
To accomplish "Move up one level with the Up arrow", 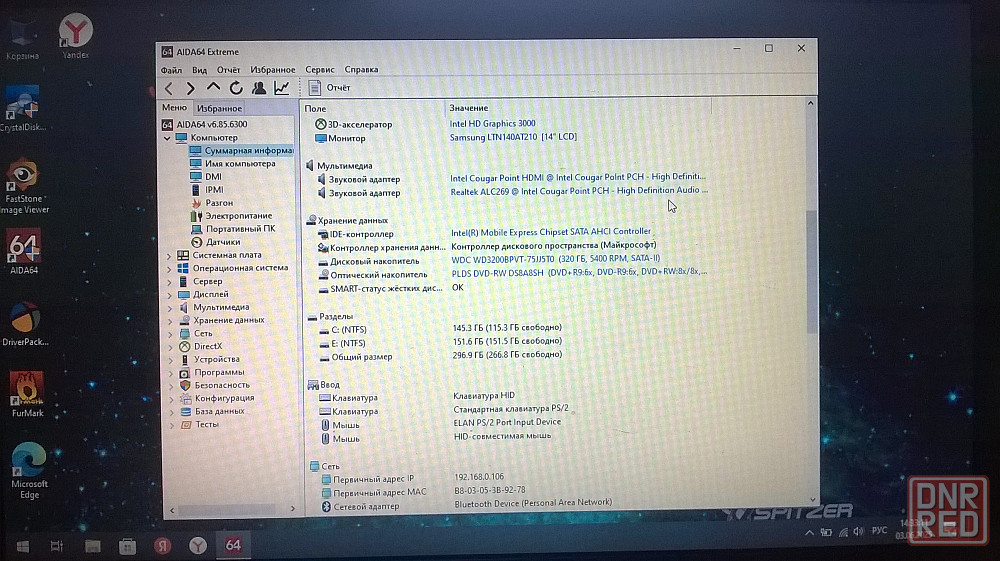I will (x=213, y=88).
